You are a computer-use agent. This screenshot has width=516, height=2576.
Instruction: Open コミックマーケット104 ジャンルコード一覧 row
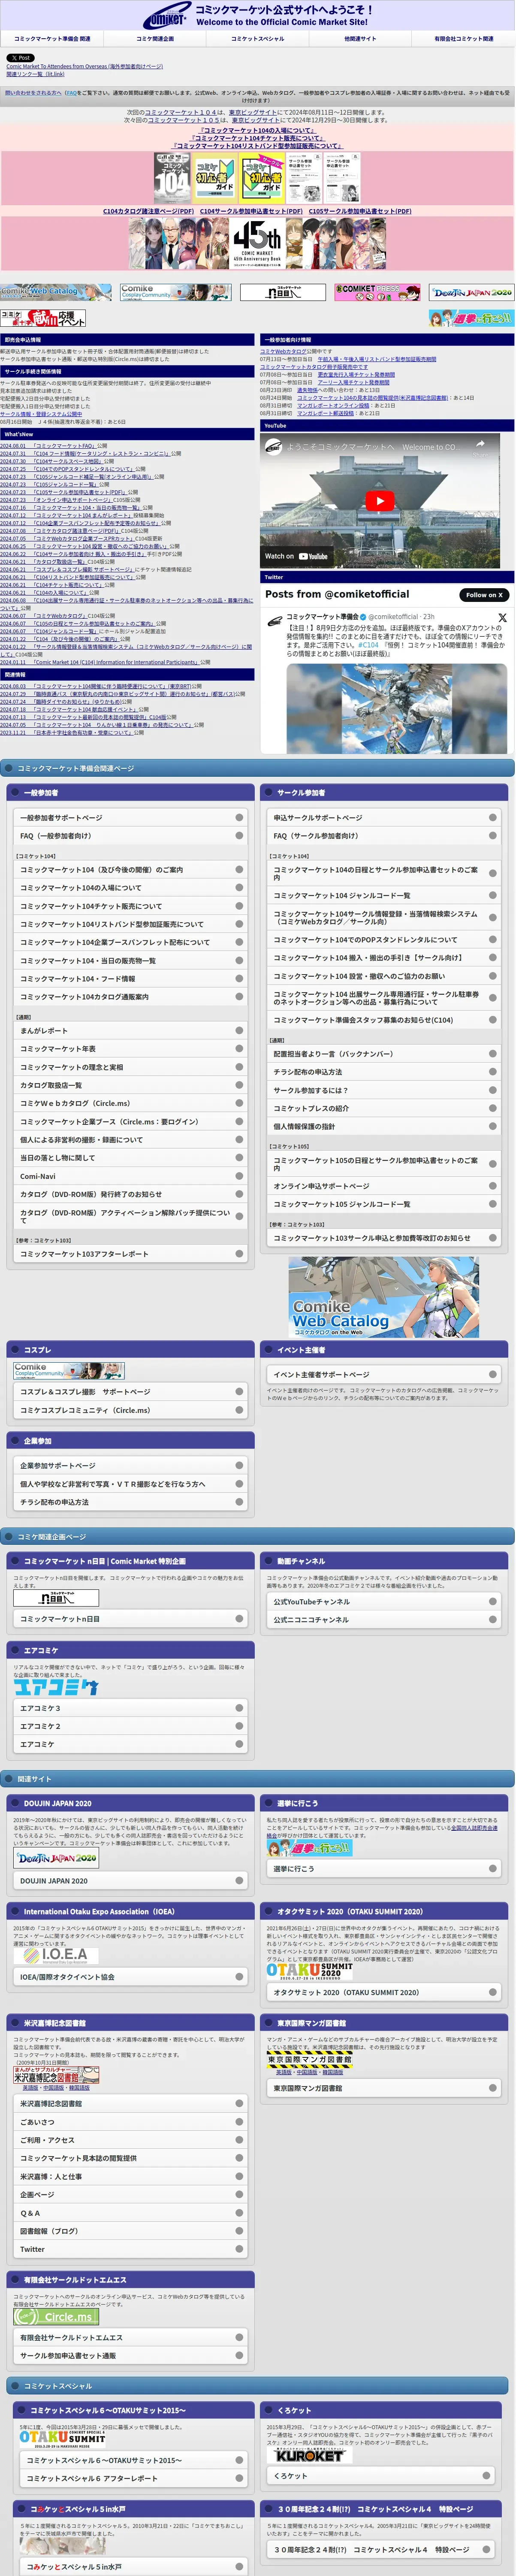coord(384,895)
